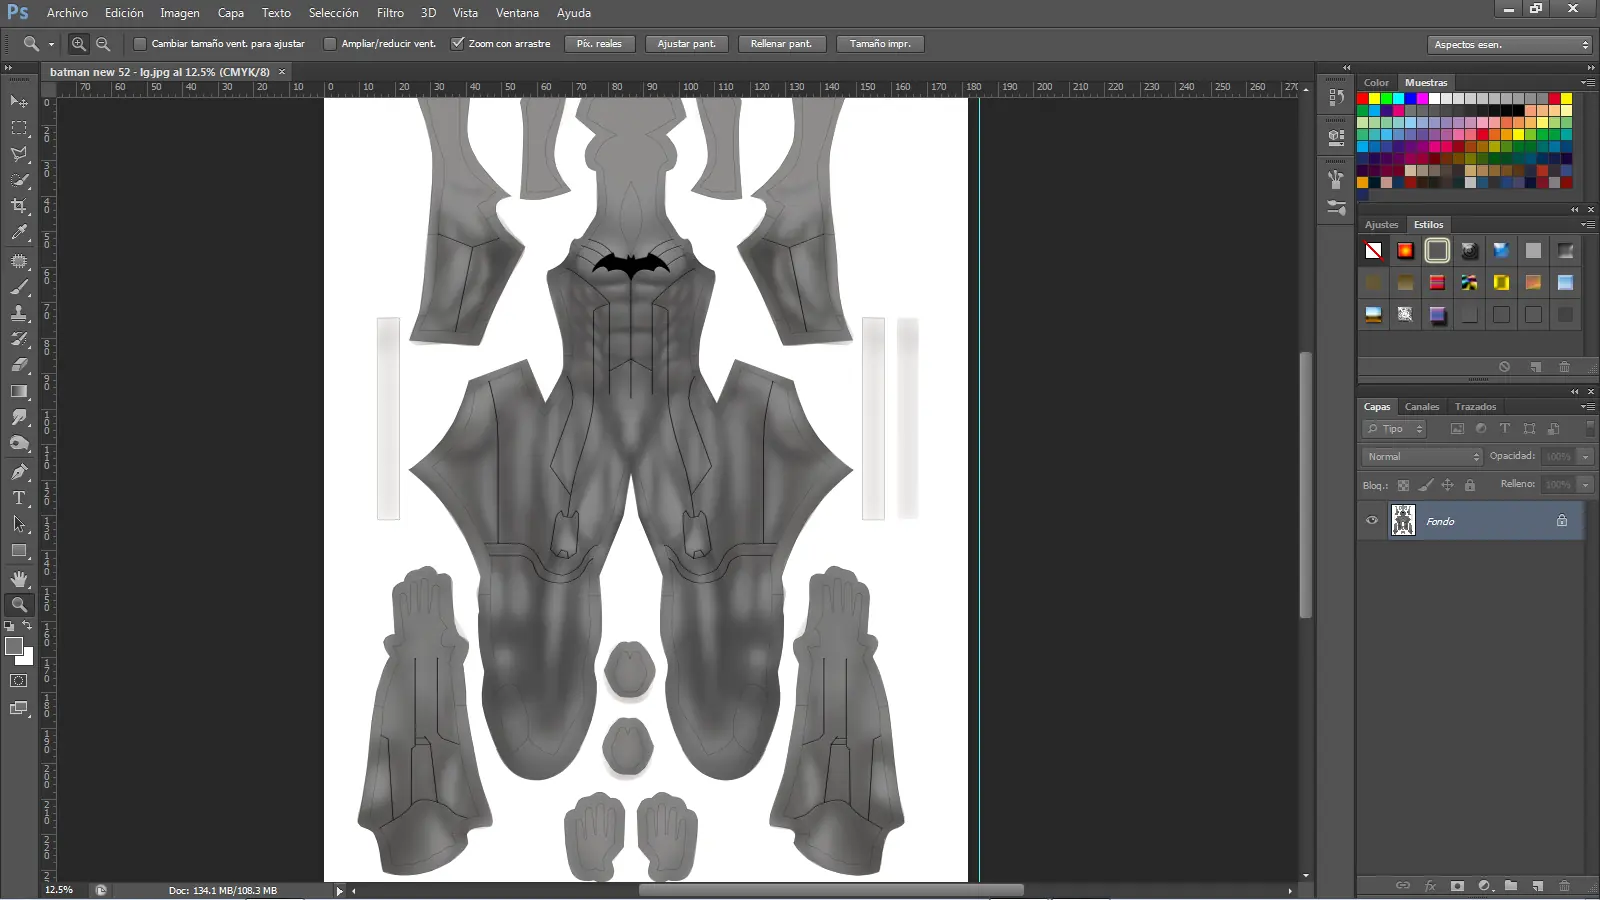
Task: Select the Sponge tool
Action: coord(19,443)
